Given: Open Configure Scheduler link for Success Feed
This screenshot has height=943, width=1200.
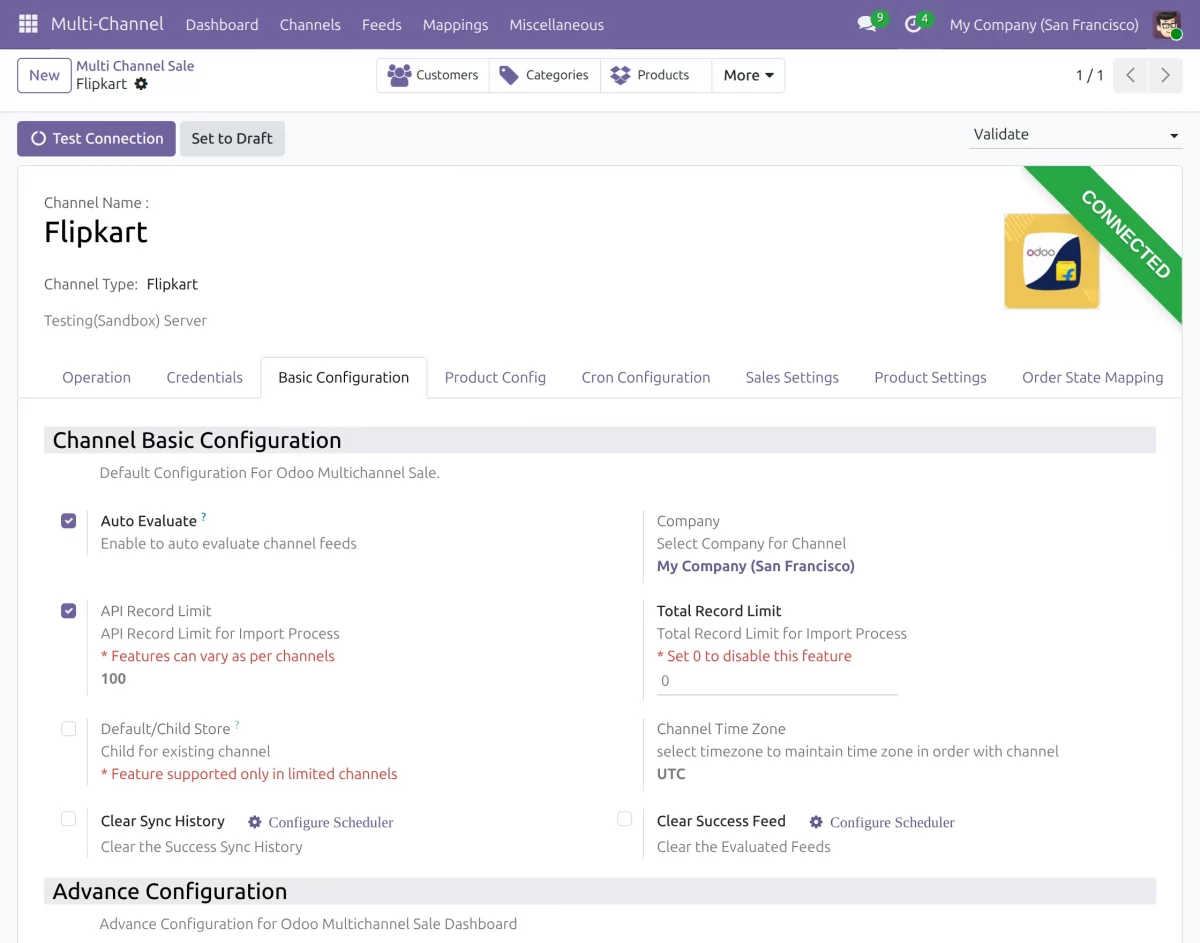Looking at the screenshot, I should pos(892,822).
